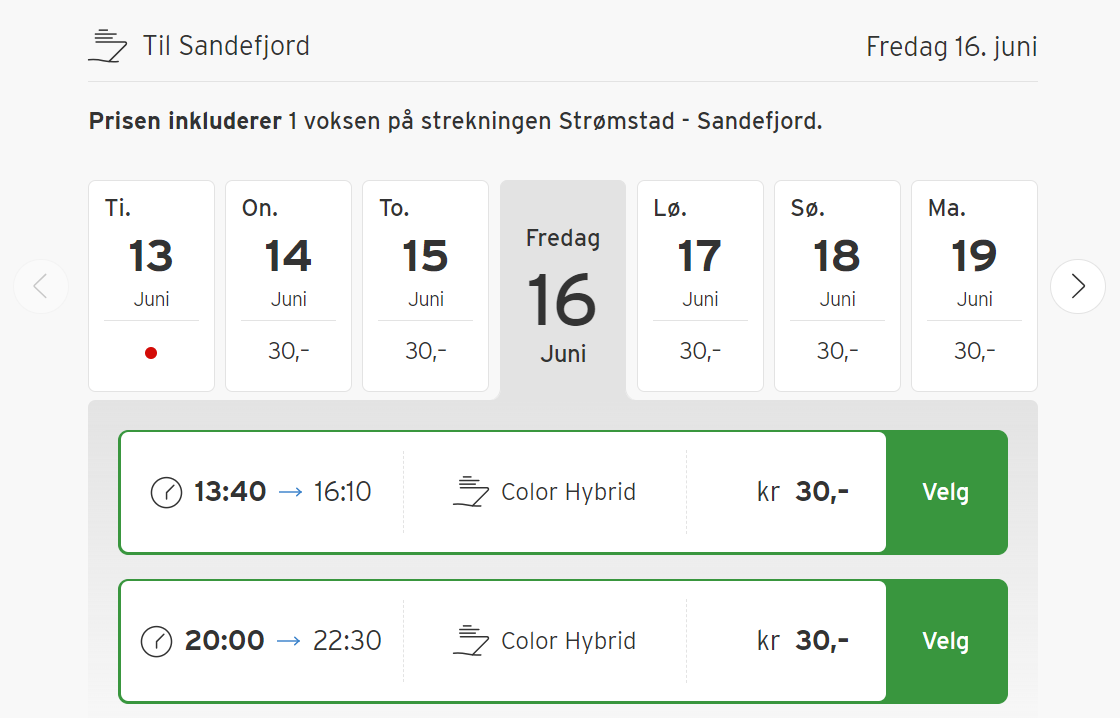This screenshot has height=718, width=1120.
Task: Show earlier dates with the left arrow
Action: pos(41,286)
